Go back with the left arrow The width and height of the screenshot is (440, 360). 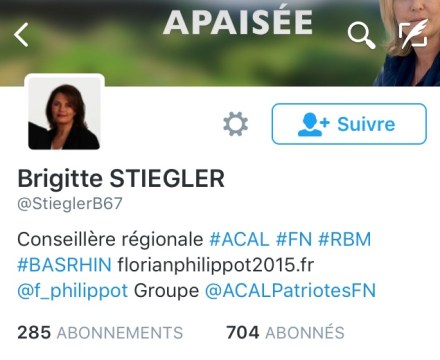(x=21, y=35)
